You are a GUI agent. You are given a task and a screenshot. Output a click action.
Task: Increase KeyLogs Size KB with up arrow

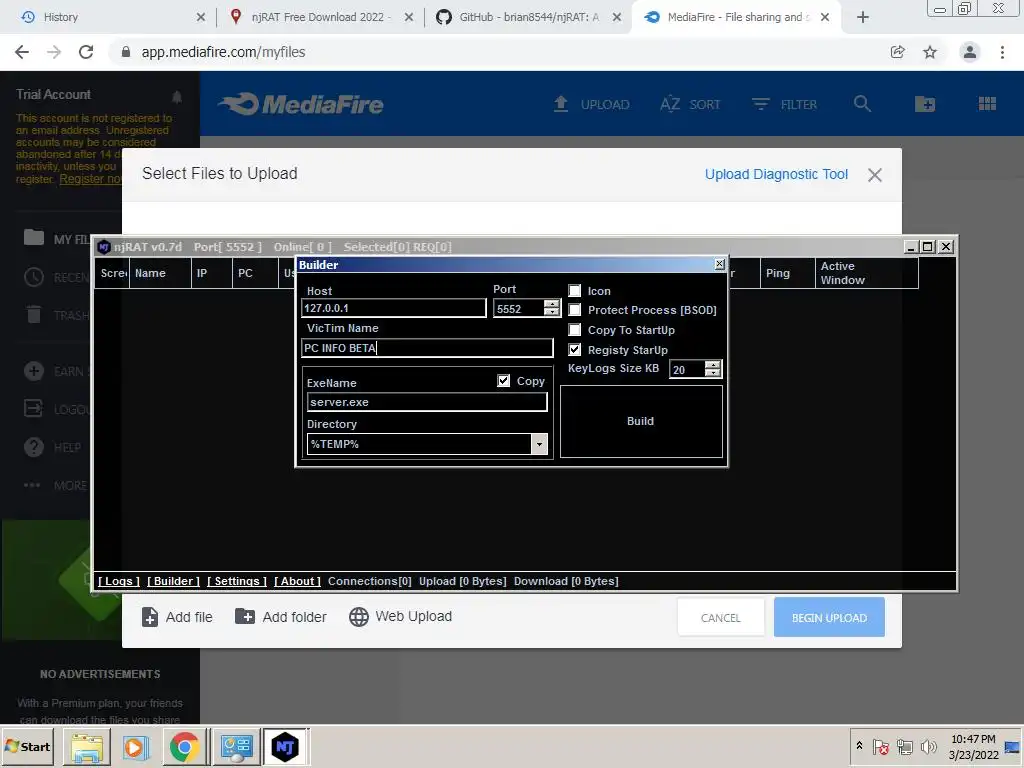[712, 364]
